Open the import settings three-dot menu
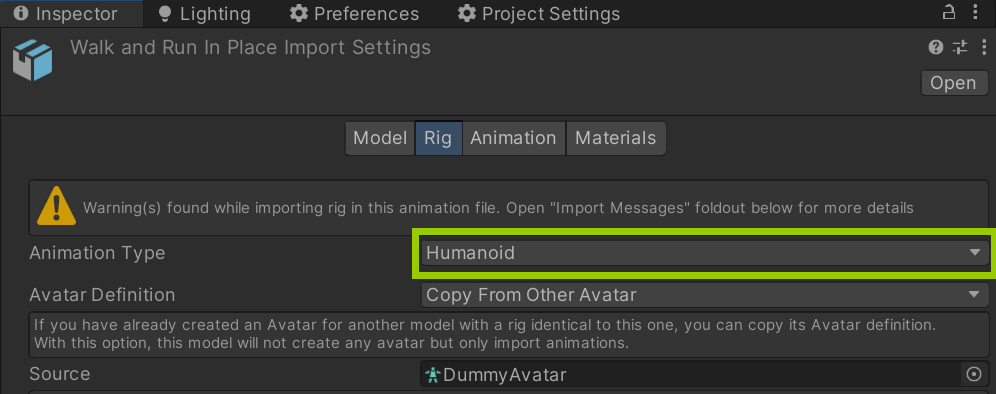The image size is (996, 394). pyautogui.click(x=984, y=47)
